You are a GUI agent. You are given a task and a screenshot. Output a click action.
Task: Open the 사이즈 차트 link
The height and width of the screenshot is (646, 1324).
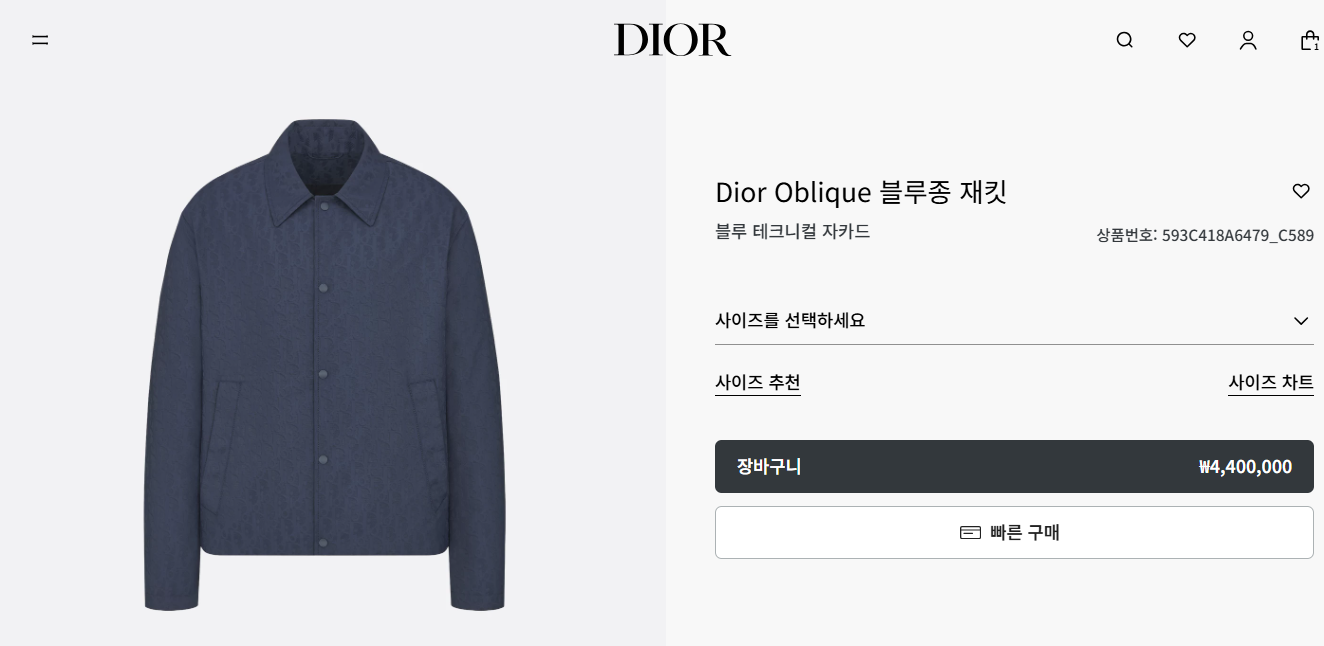pos(1271,382)
